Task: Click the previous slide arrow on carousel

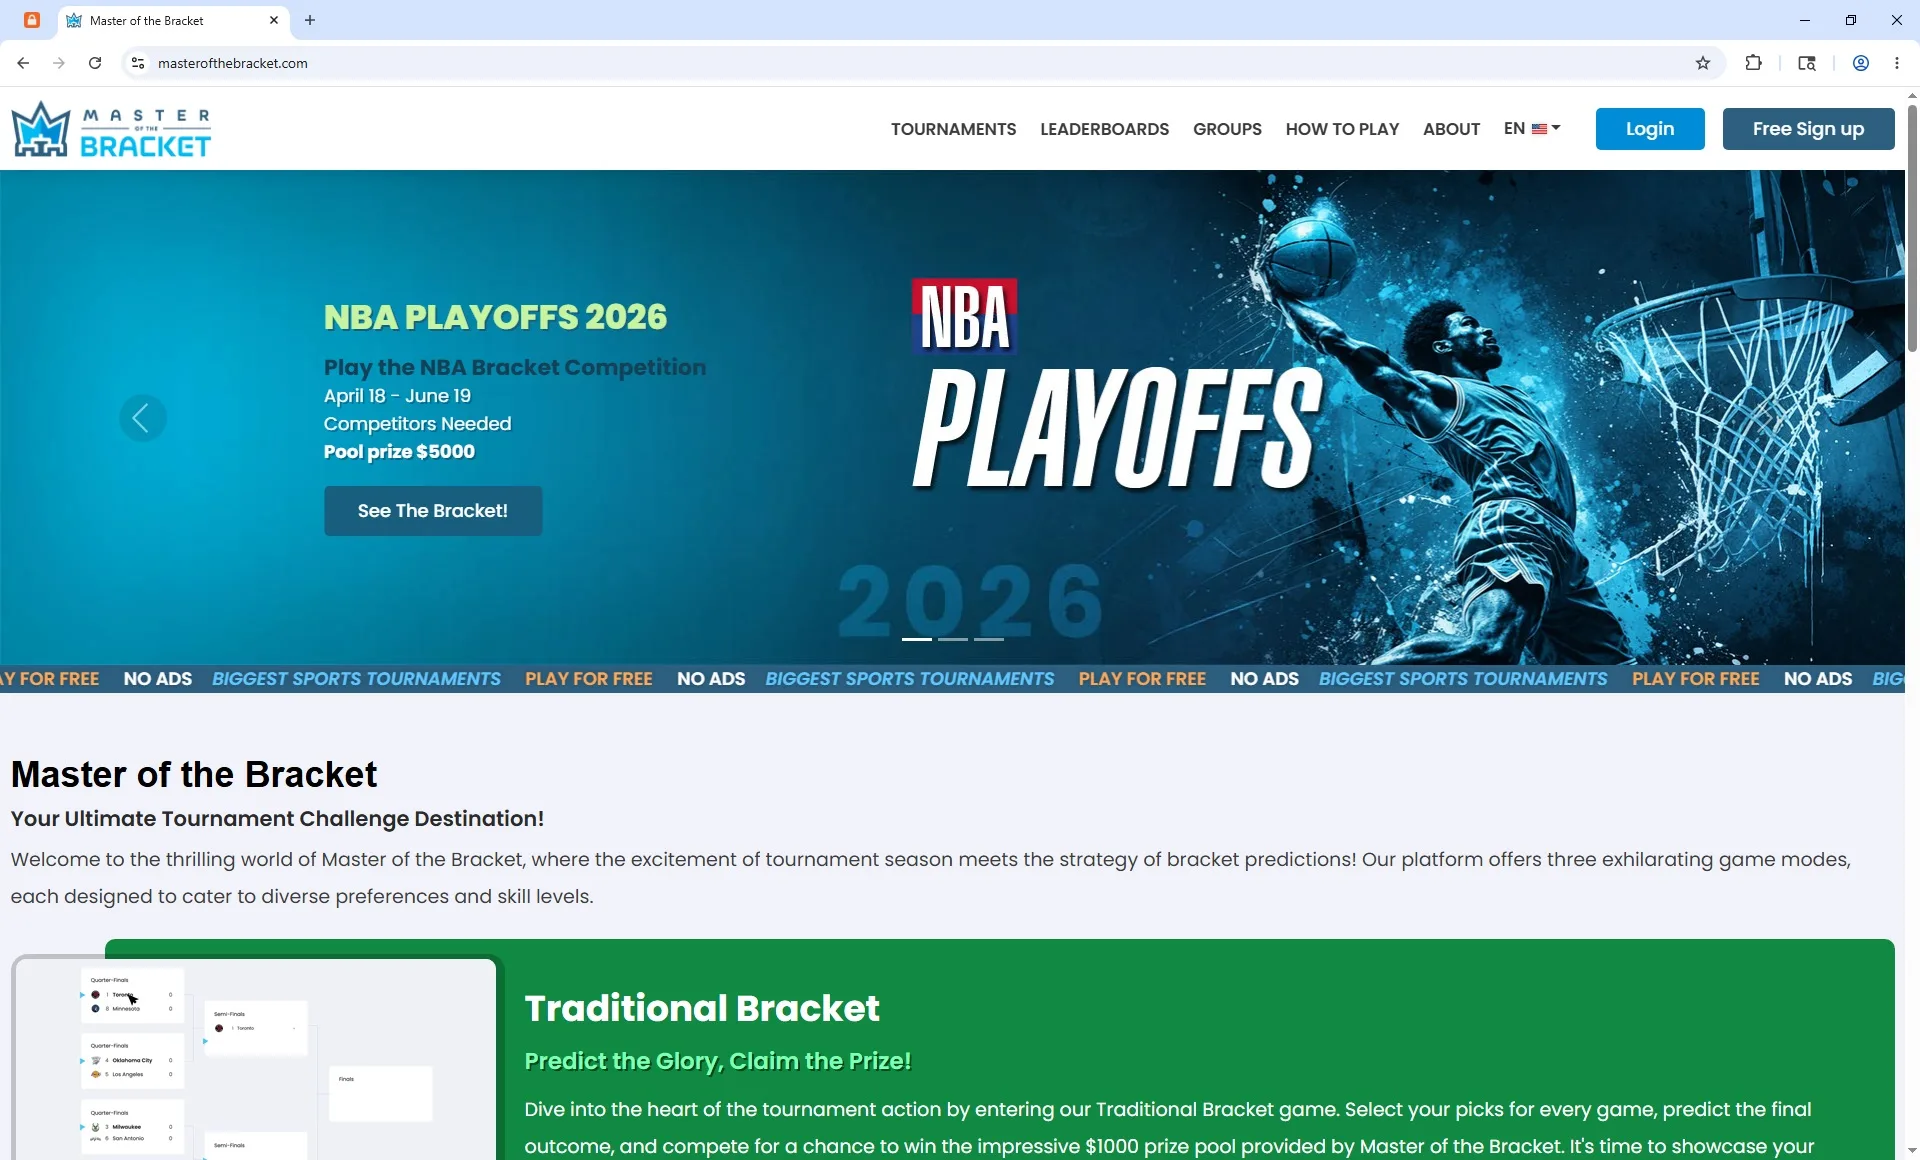Action: click(143, 418)
